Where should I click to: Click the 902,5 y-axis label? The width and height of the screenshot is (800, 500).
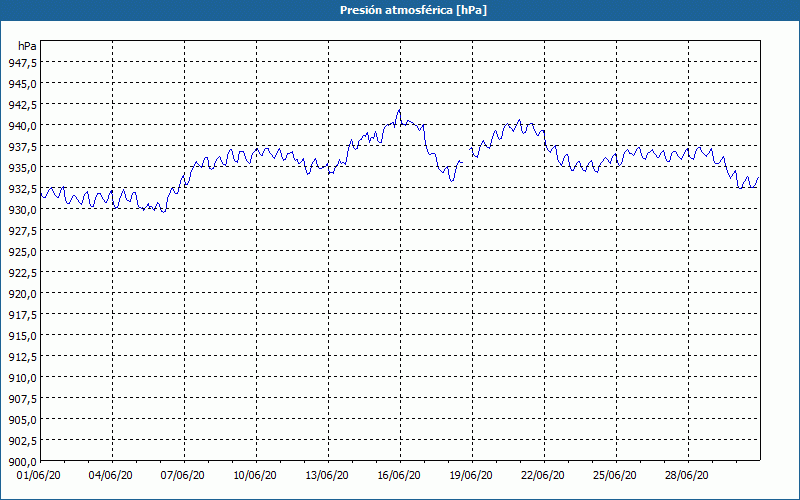pos(22,440)
